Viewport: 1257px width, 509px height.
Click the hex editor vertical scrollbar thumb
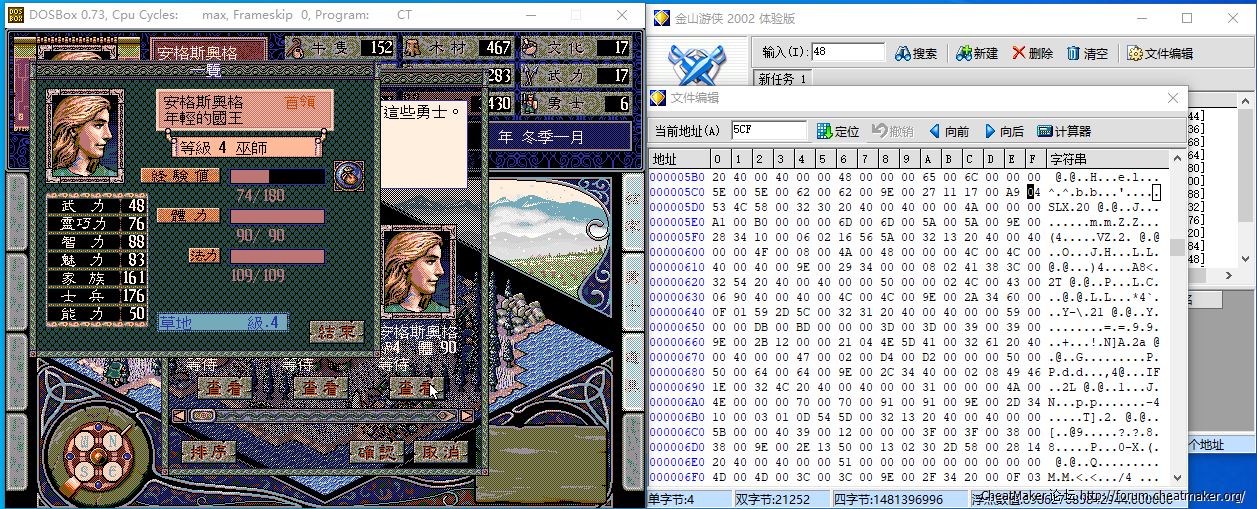click(1178, 247)
